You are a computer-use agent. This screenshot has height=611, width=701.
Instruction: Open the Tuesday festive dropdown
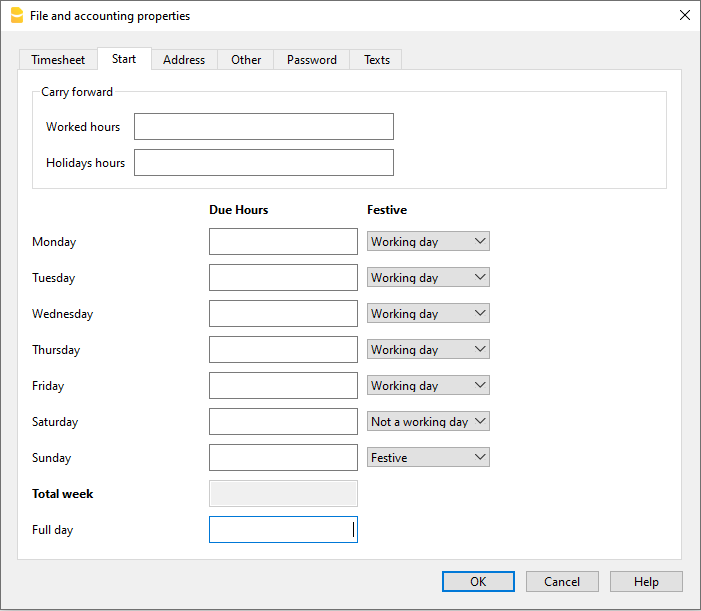point(428,278)
